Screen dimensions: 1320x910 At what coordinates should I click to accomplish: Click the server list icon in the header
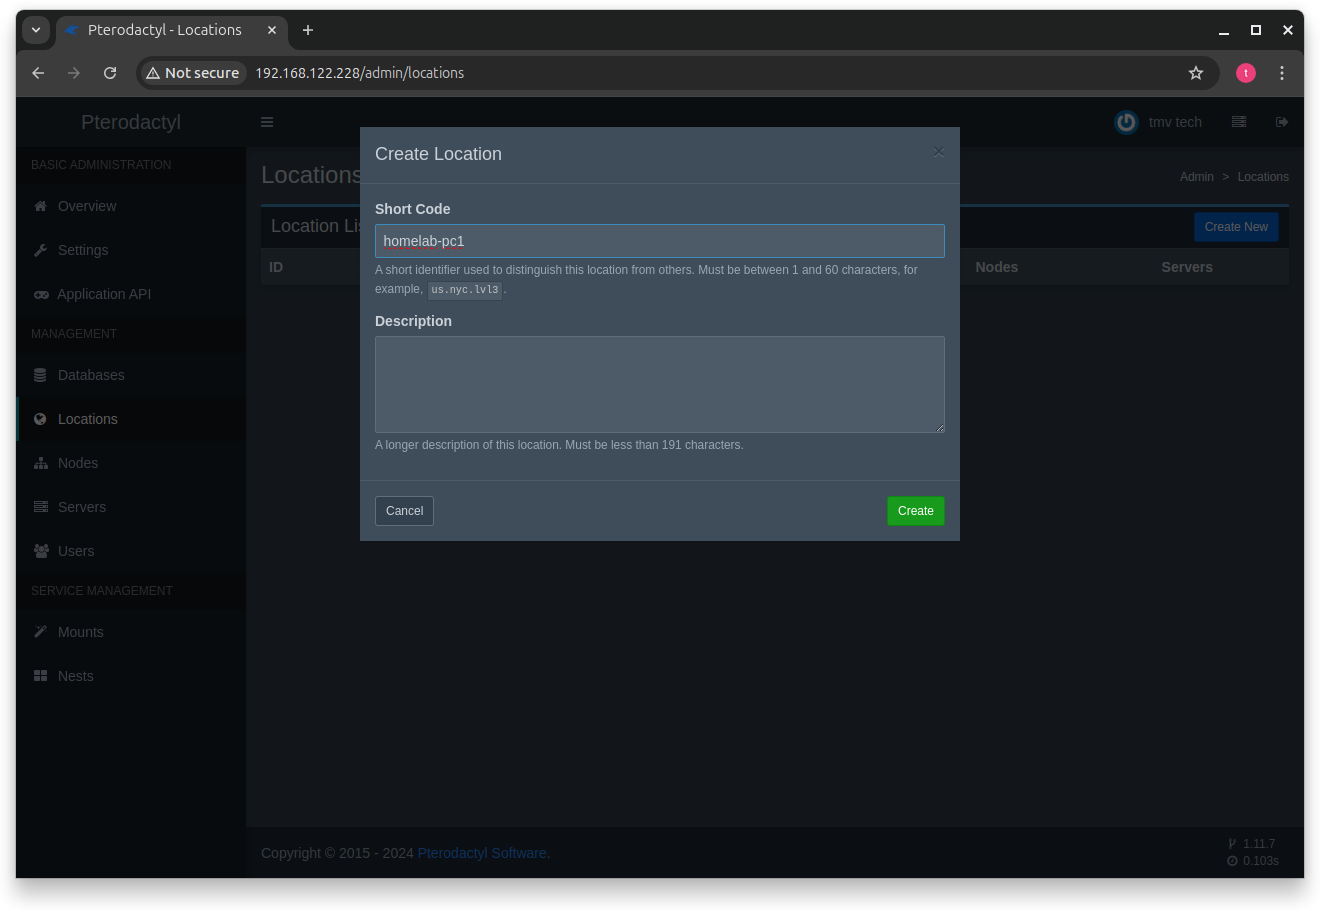click(x=1239, y=122)
